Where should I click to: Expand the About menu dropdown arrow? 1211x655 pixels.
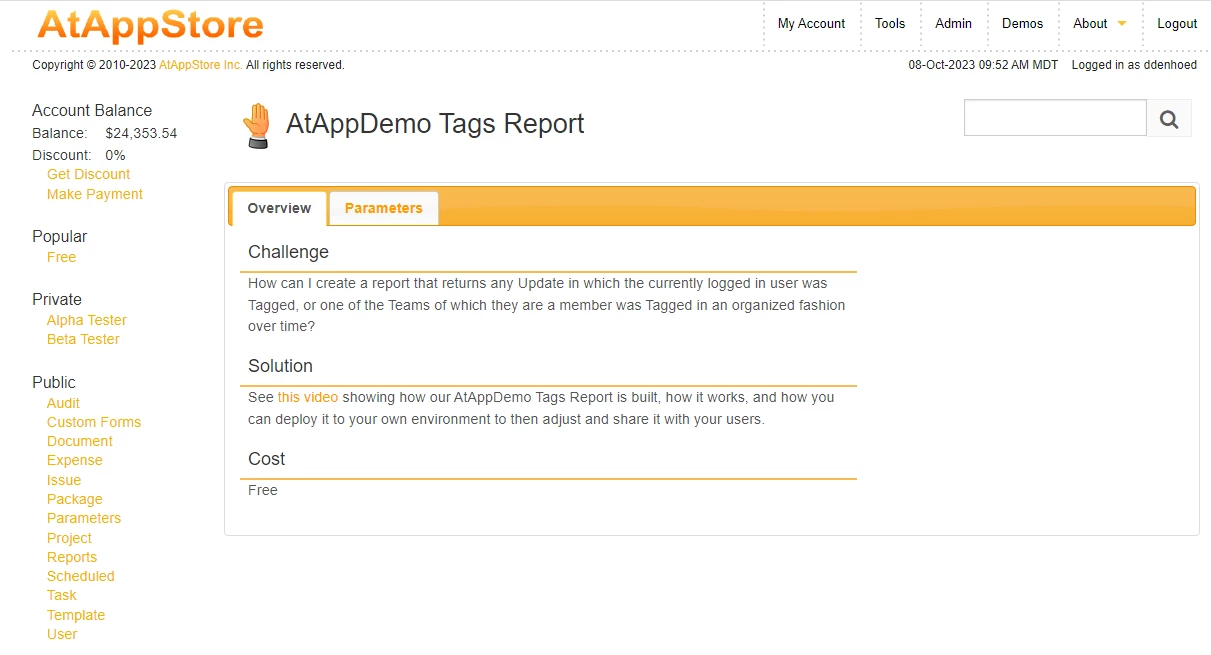click(1122, 24)
